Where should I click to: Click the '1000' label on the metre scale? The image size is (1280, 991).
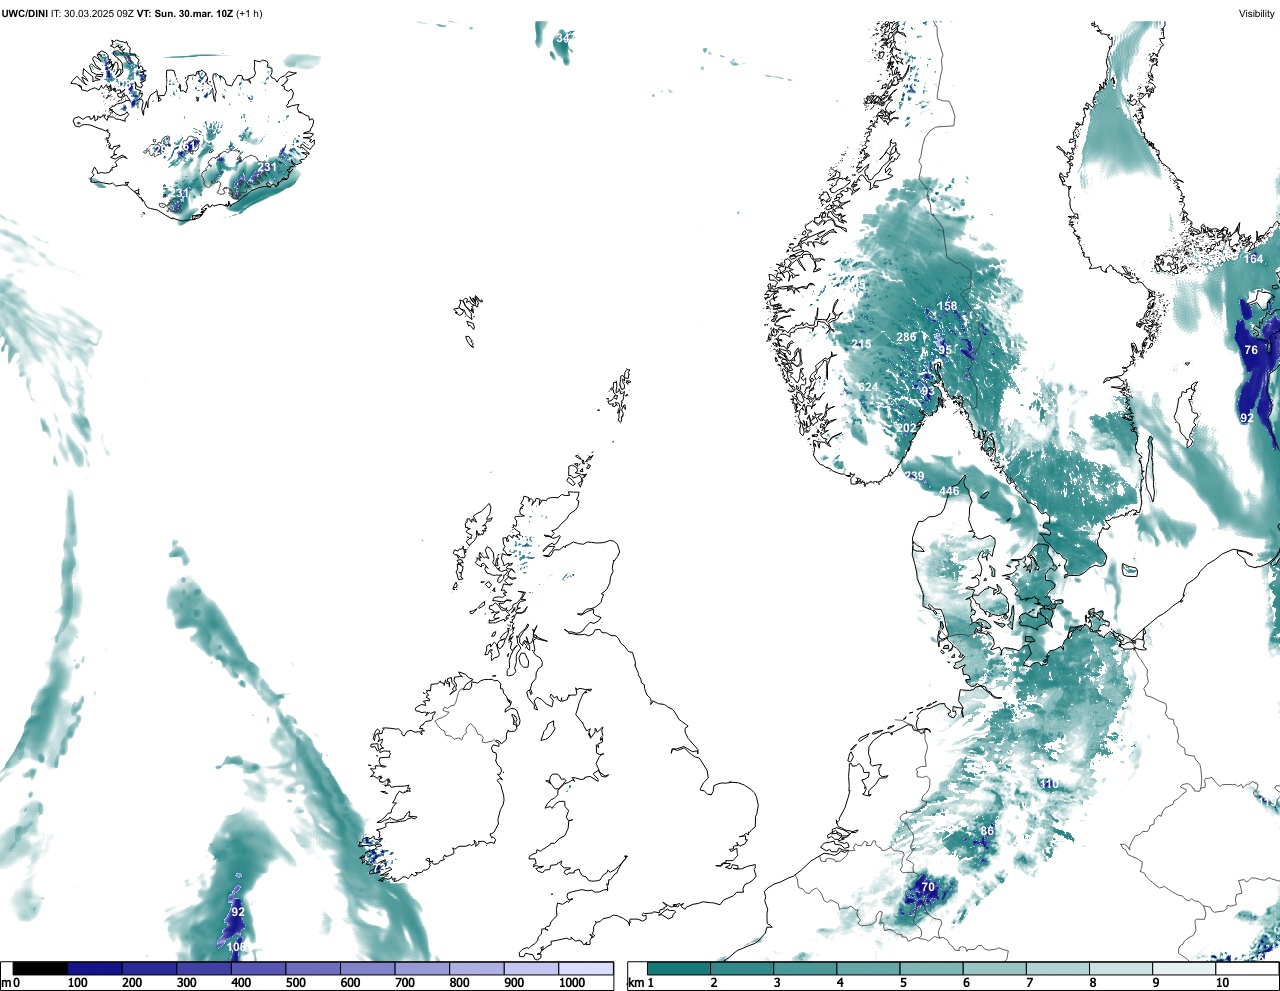point(572,983)
